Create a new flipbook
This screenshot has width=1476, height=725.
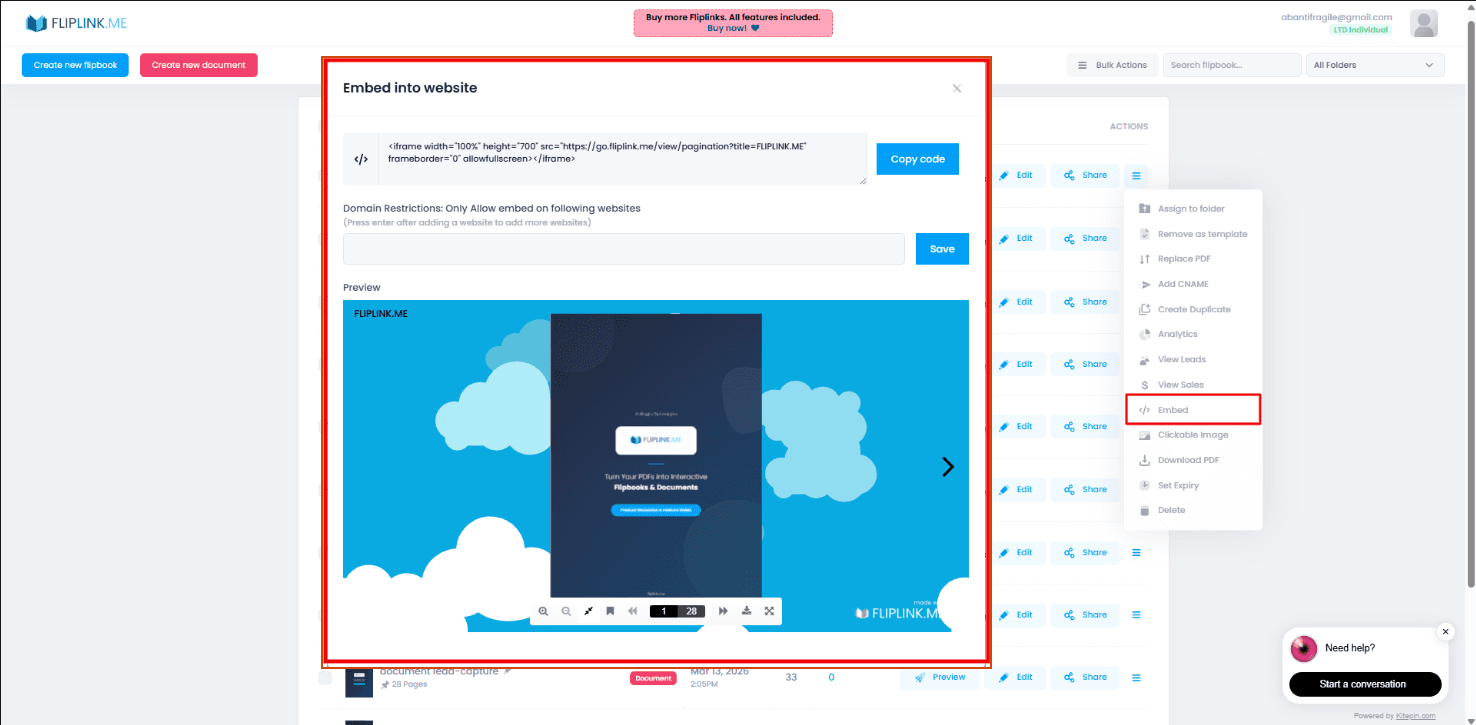tap(76, 65)
